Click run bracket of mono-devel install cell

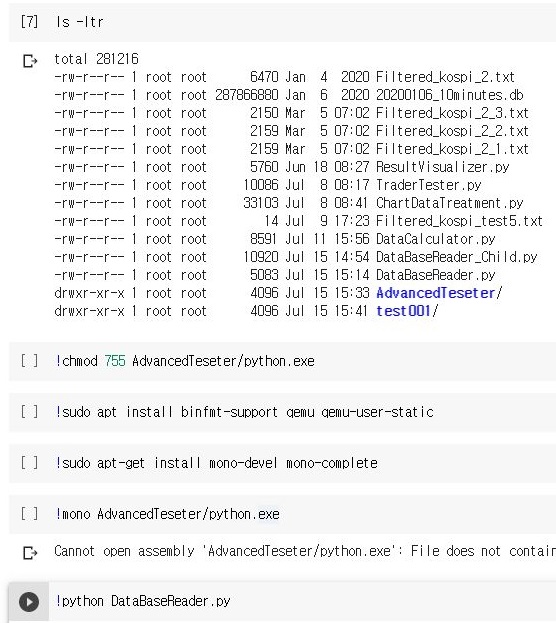pos(29,463)
